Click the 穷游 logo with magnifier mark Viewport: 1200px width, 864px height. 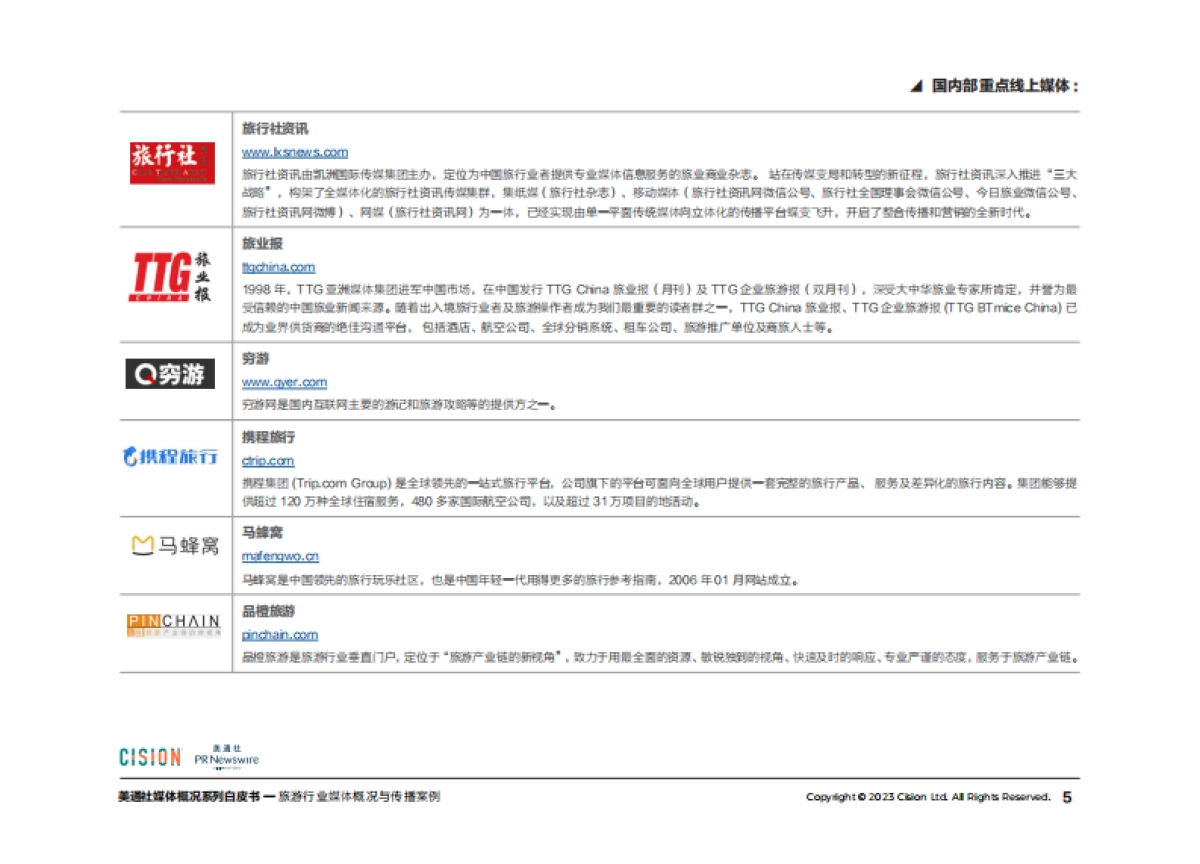[x=172, y=375]
